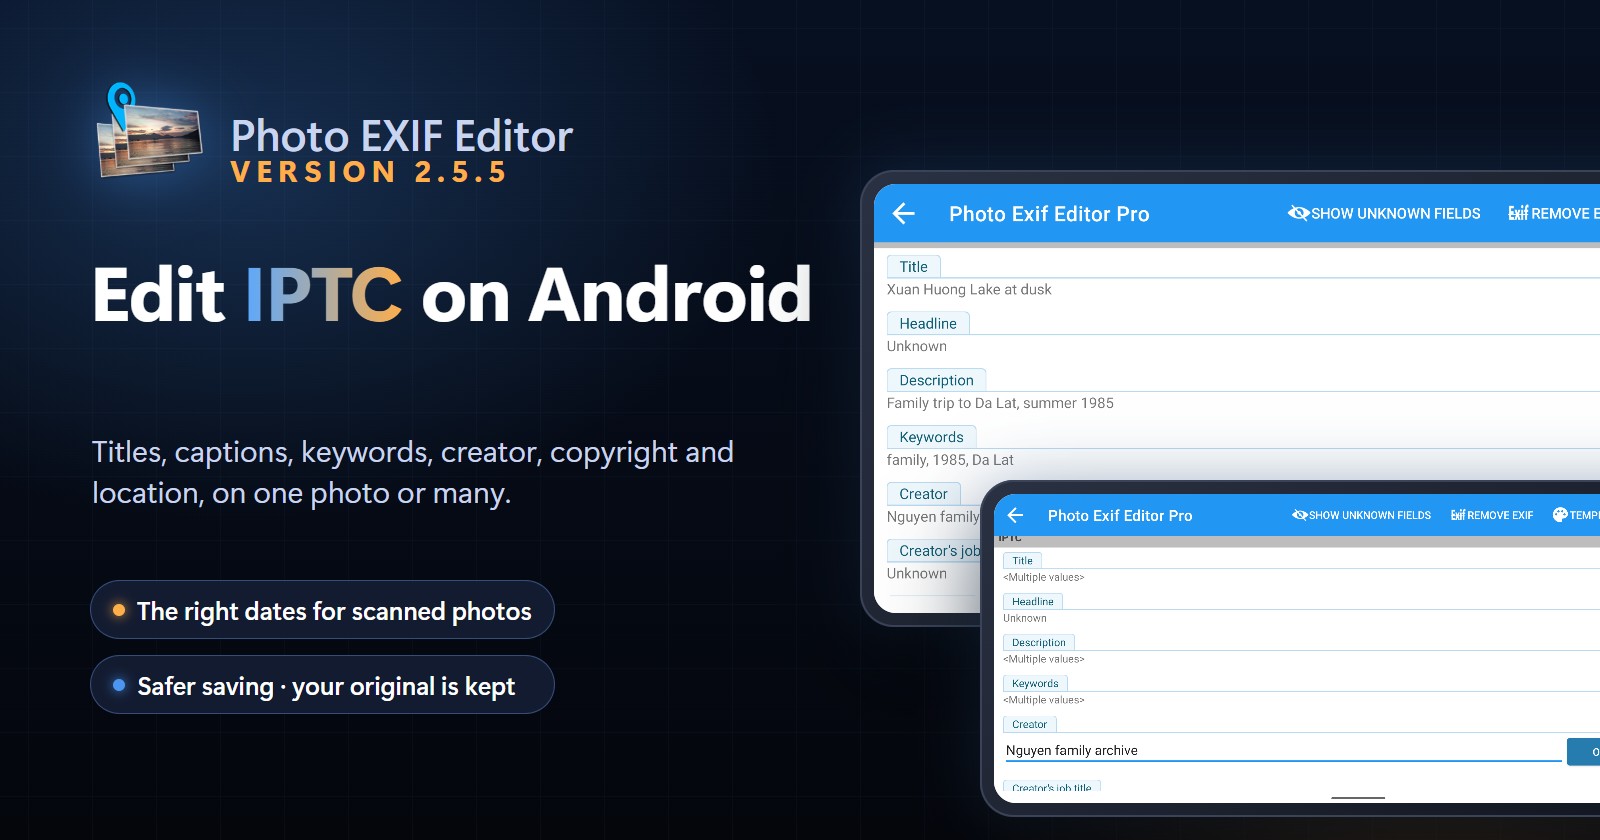Viewport: 1600px width, 840px height.
Task: Click the 'Multiple values' under Keywords in front window
Action: point(1043,701)
